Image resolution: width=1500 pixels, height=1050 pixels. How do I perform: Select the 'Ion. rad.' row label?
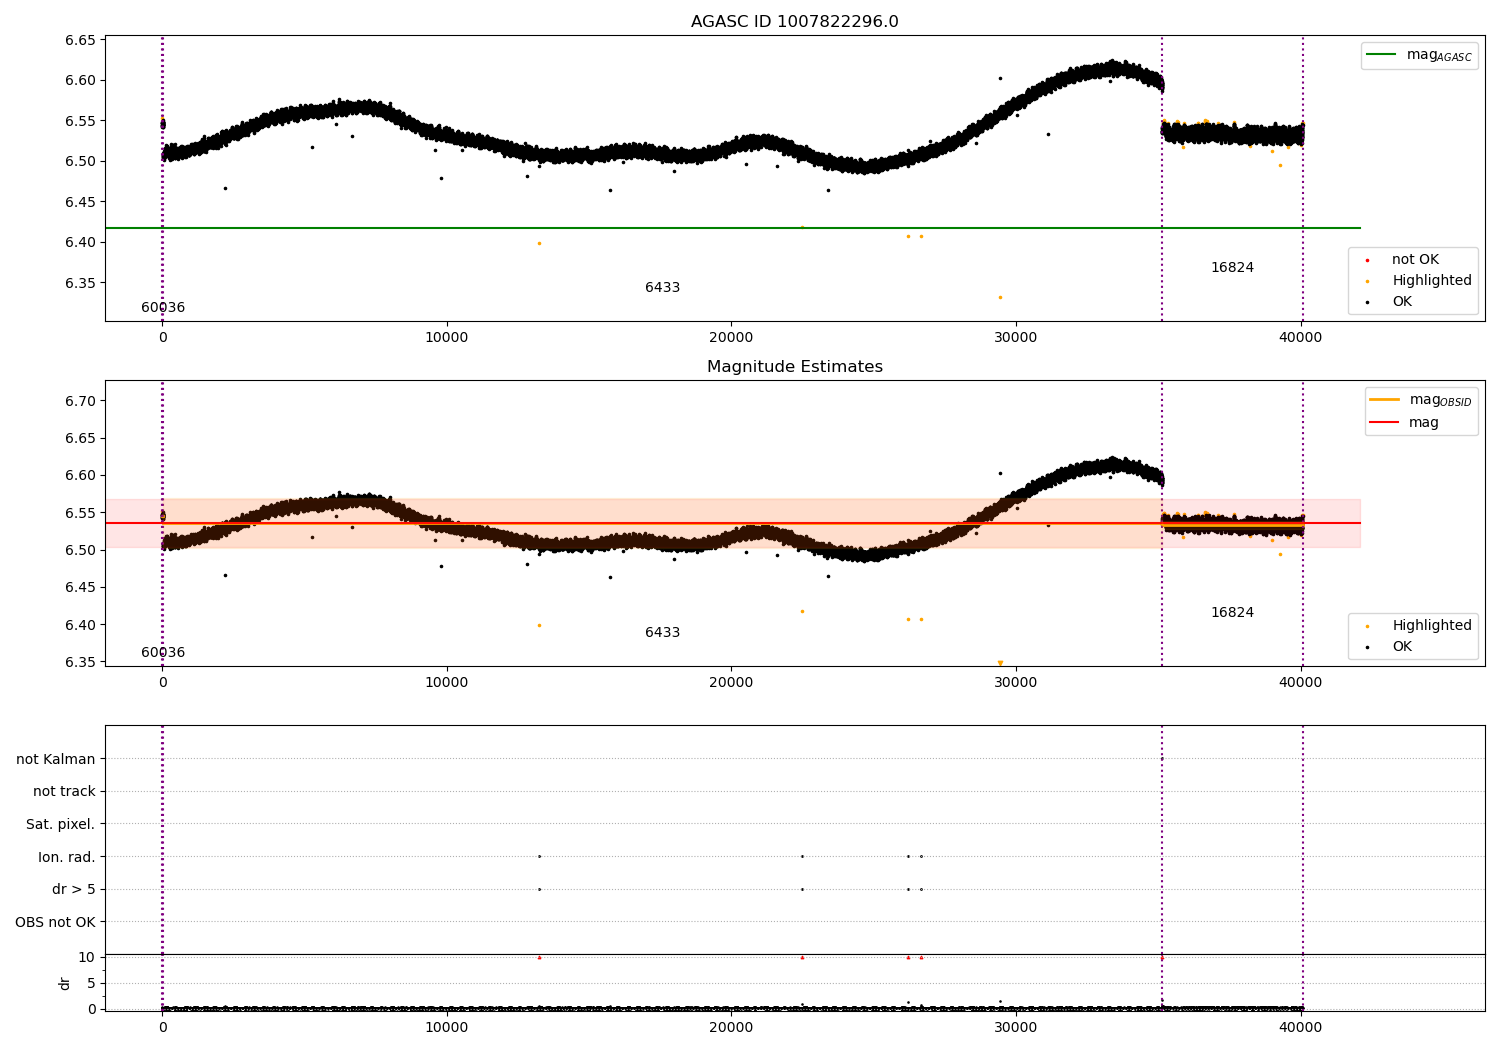point(67,857)
